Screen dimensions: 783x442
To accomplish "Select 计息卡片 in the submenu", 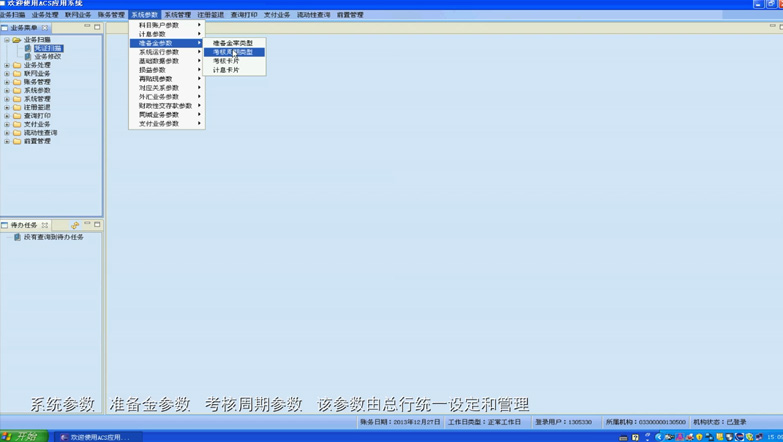I will coord(226,70).
